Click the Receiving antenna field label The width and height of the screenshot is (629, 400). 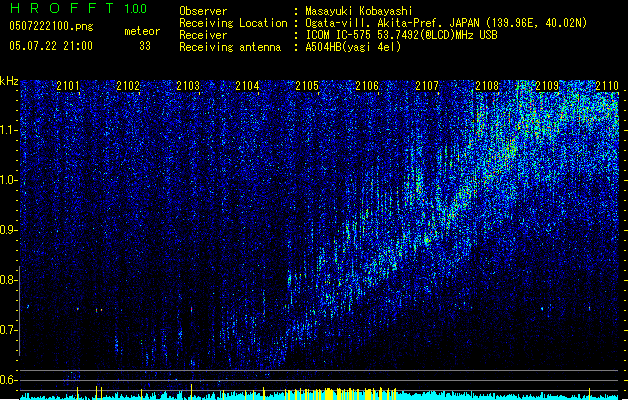point(230,47)
